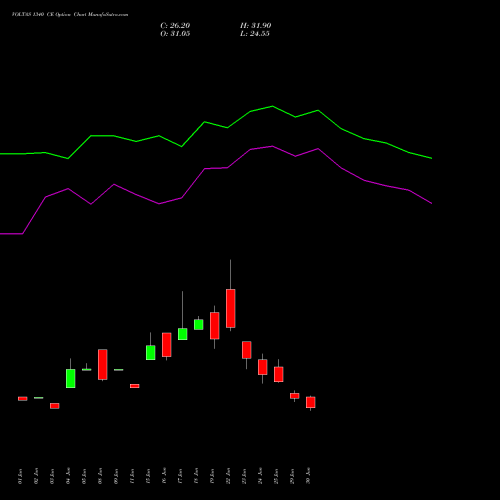
Task: Select the green candle above 04 Jun
Action: tap(71, 378)
